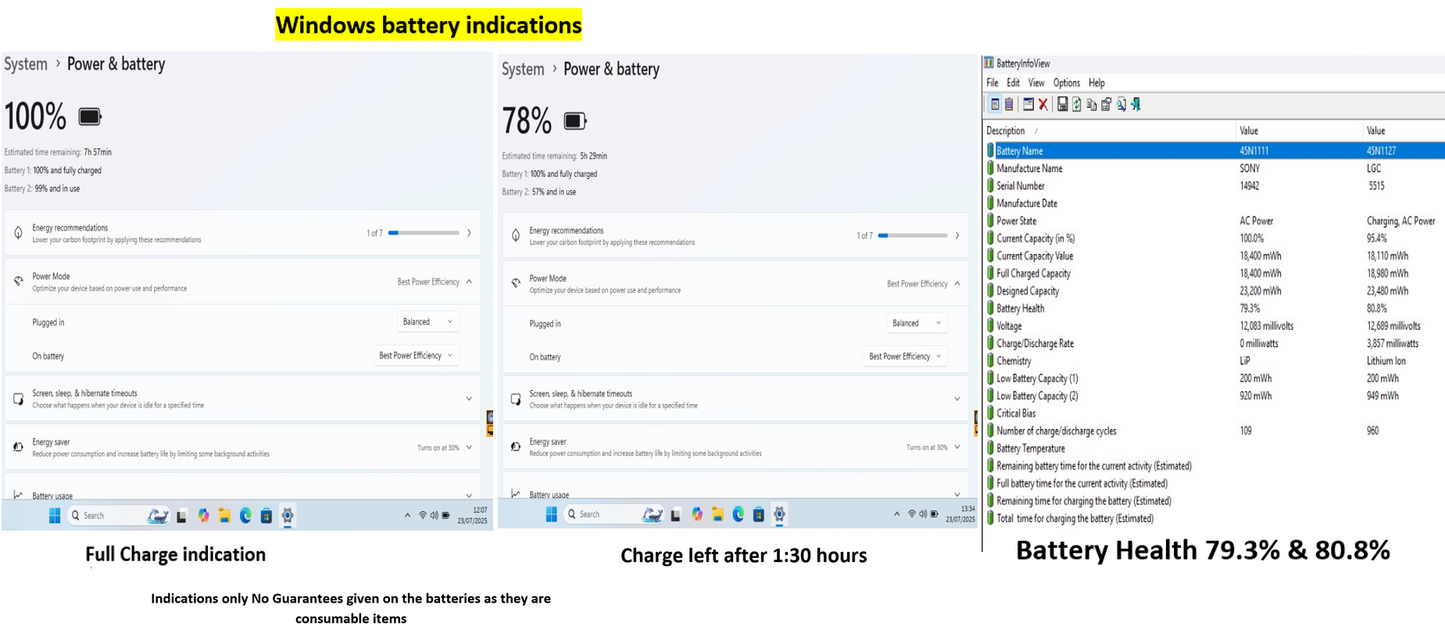Expand Battery usage section in 78% window
Screen dimensions: 1445x630
(957, 493)
